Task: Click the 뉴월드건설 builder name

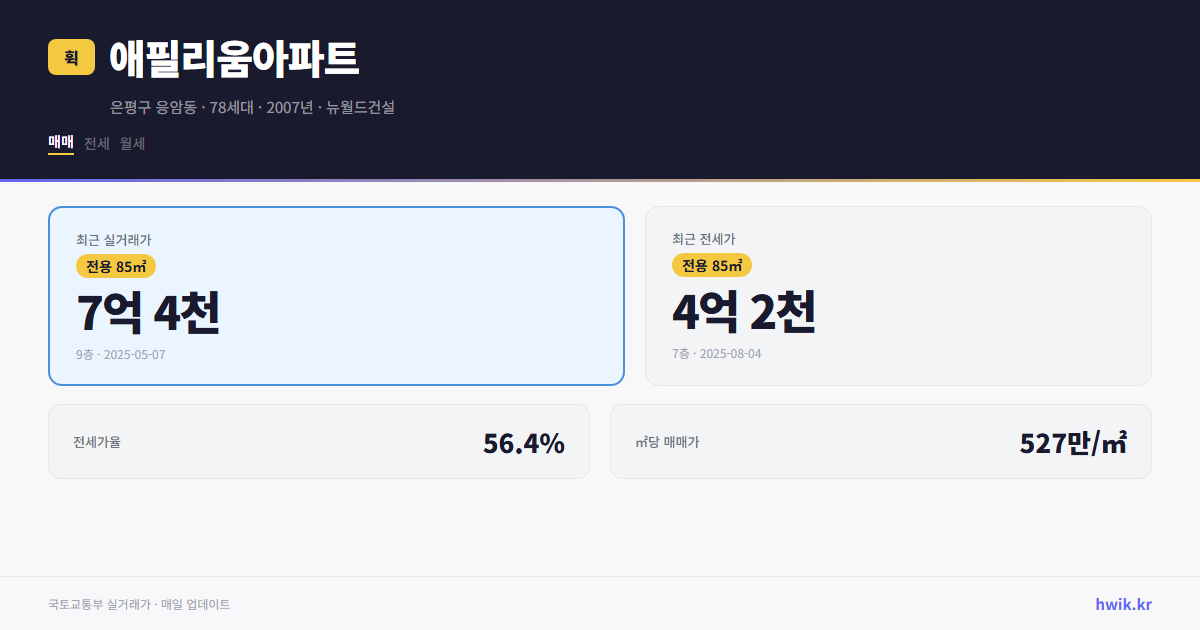Action: pos(359,107)
